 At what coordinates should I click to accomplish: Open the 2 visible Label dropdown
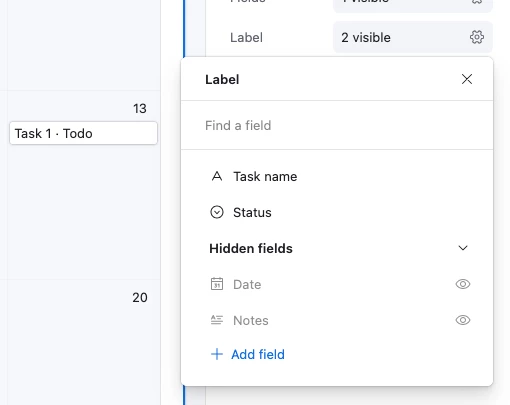[x=413, y=37]
